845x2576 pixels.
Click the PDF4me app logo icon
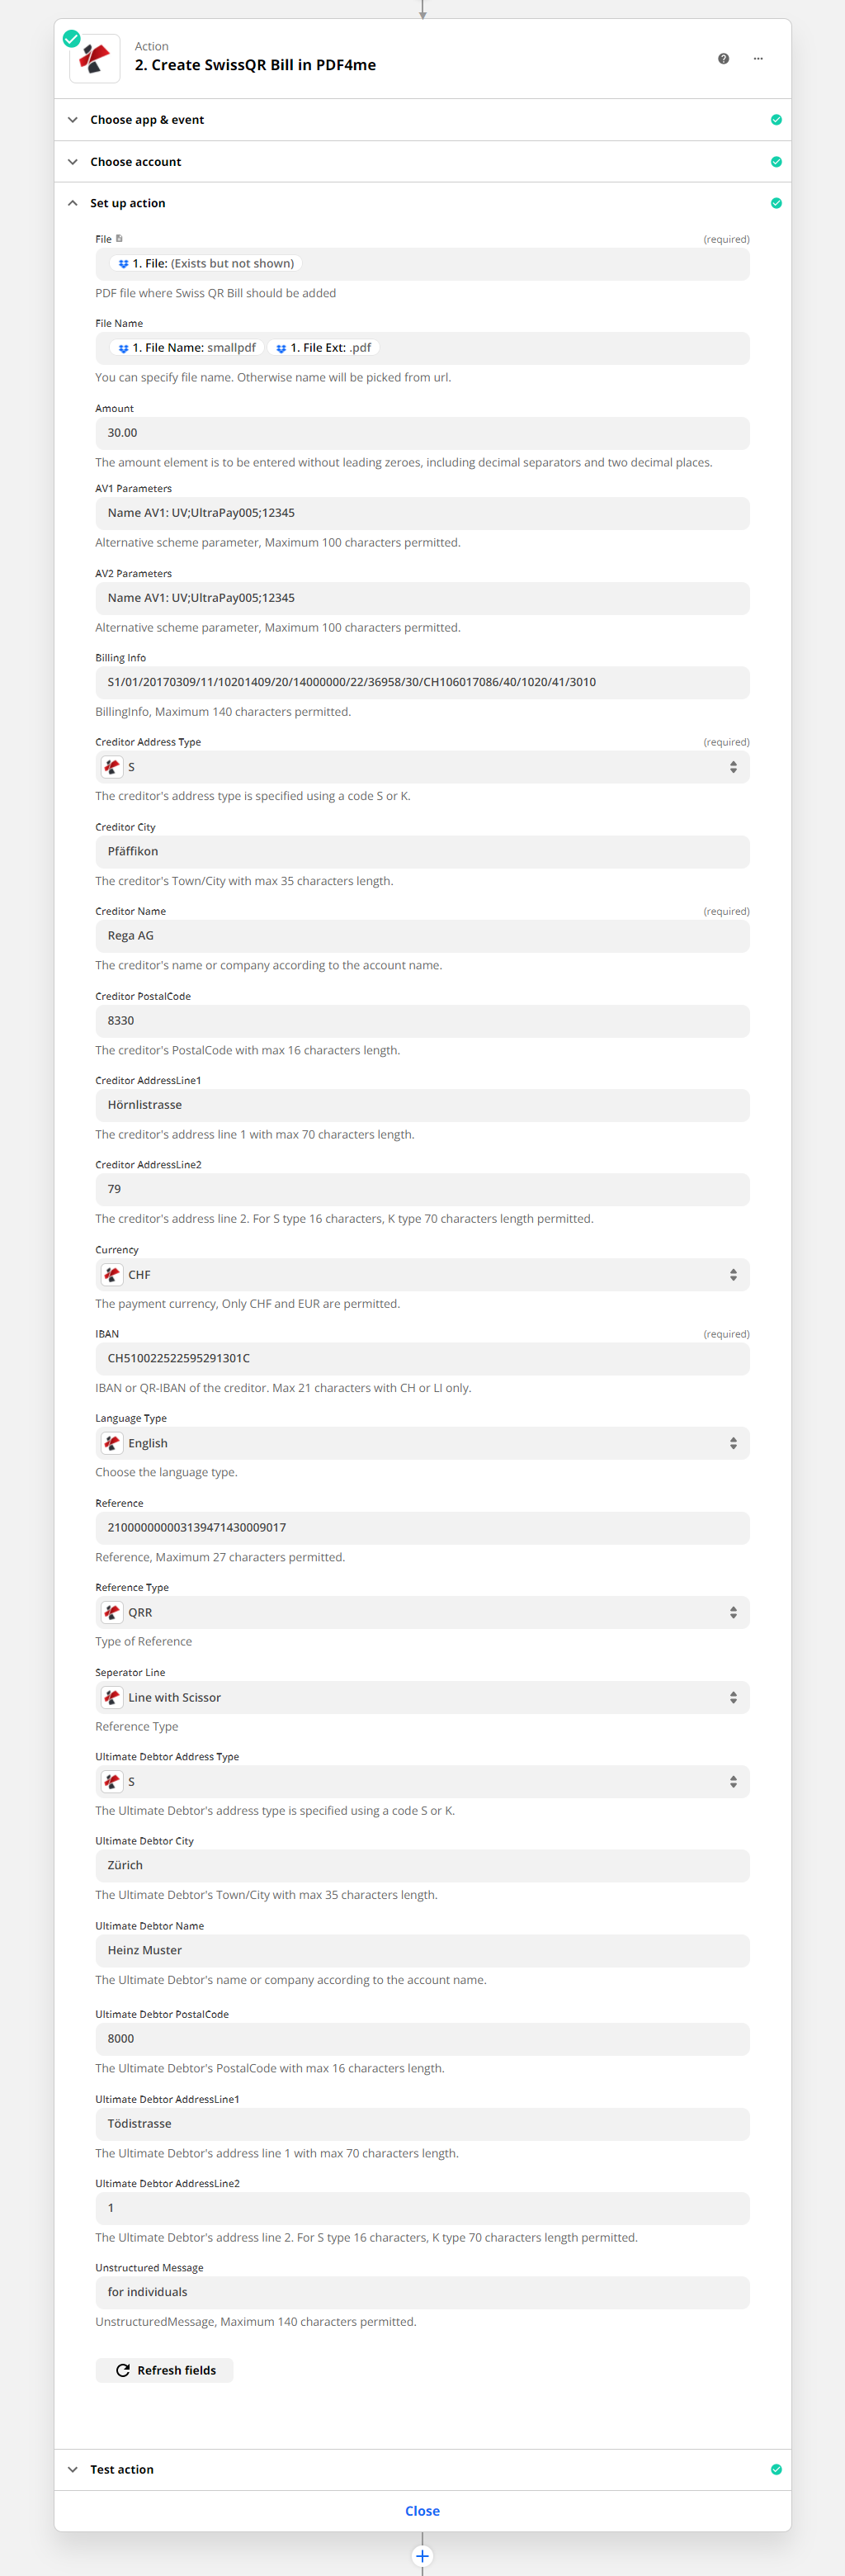tap(95, 58)
